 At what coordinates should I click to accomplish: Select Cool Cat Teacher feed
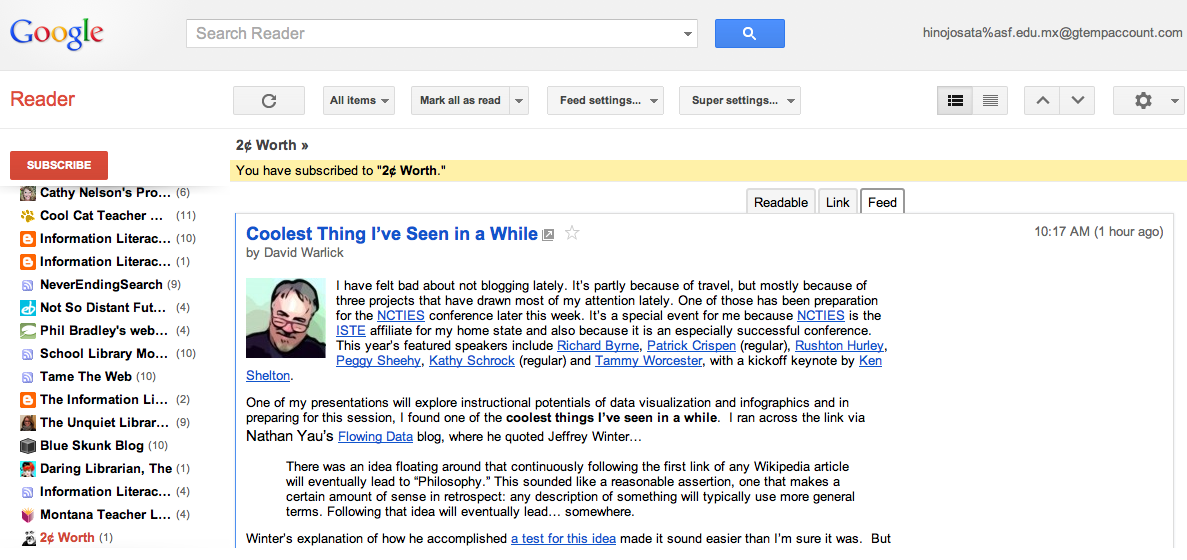click(x=101, y=216)
